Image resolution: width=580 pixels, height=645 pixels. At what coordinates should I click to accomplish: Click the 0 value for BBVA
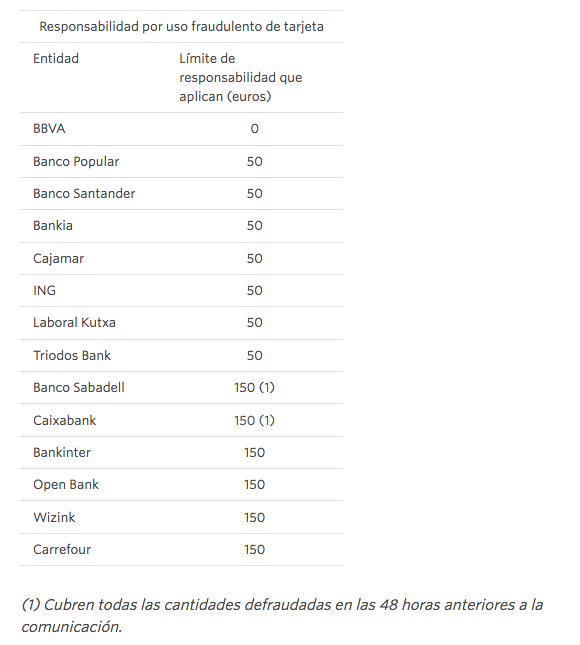pos(255,129)
